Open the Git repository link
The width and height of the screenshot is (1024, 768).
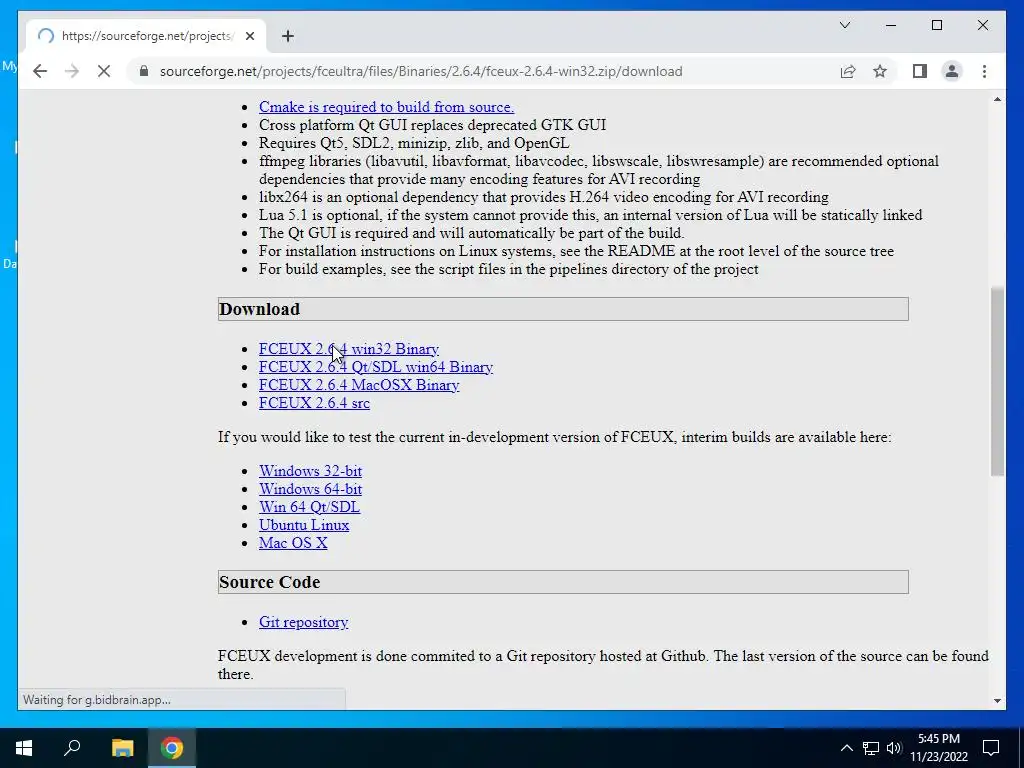(303, 622)
